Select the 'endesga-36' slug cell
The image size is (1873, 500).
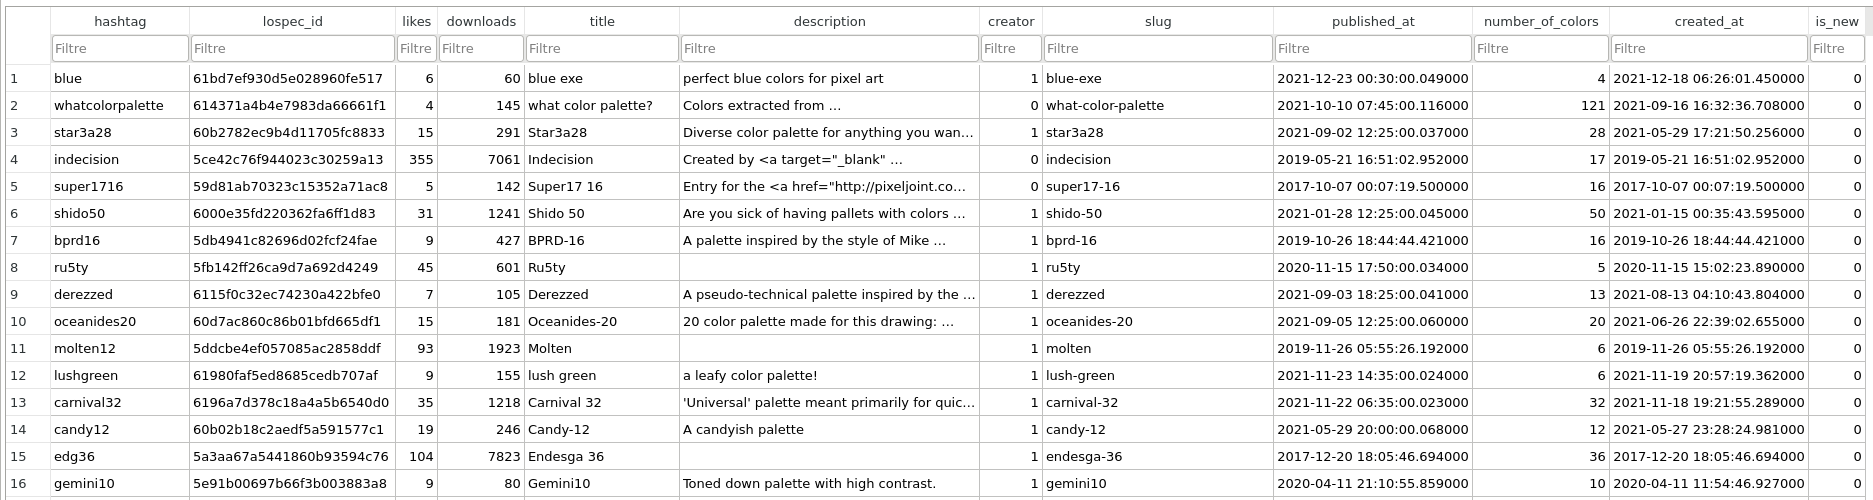(x=1158, y=456)
